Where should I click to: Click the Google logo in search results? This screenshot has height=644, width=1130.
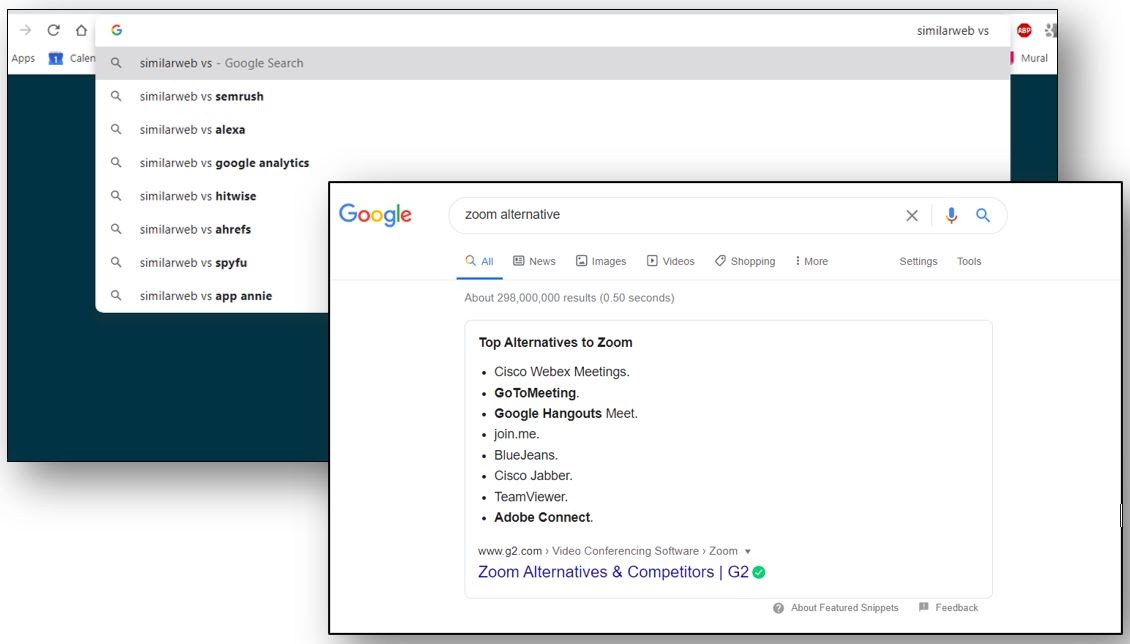click(x=375, y=215)
